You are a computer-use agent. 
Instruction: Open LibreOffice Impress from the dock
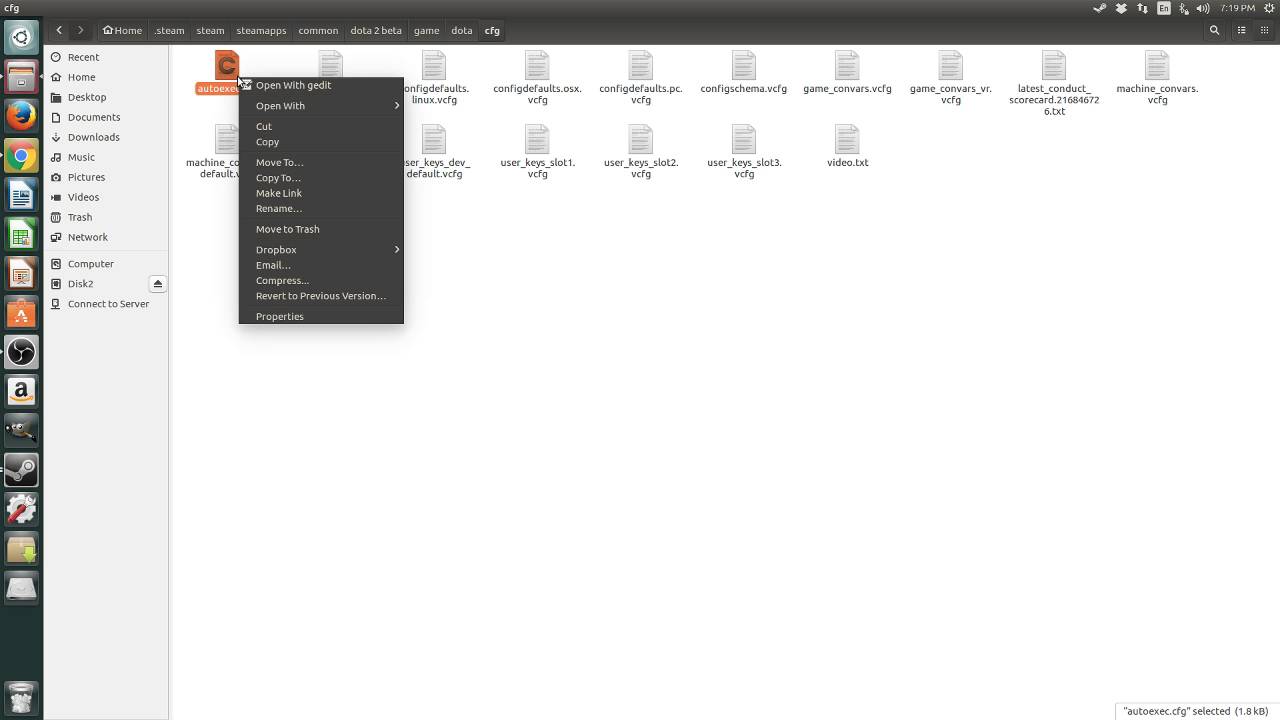pyautogui.click(x=21, y=274)
